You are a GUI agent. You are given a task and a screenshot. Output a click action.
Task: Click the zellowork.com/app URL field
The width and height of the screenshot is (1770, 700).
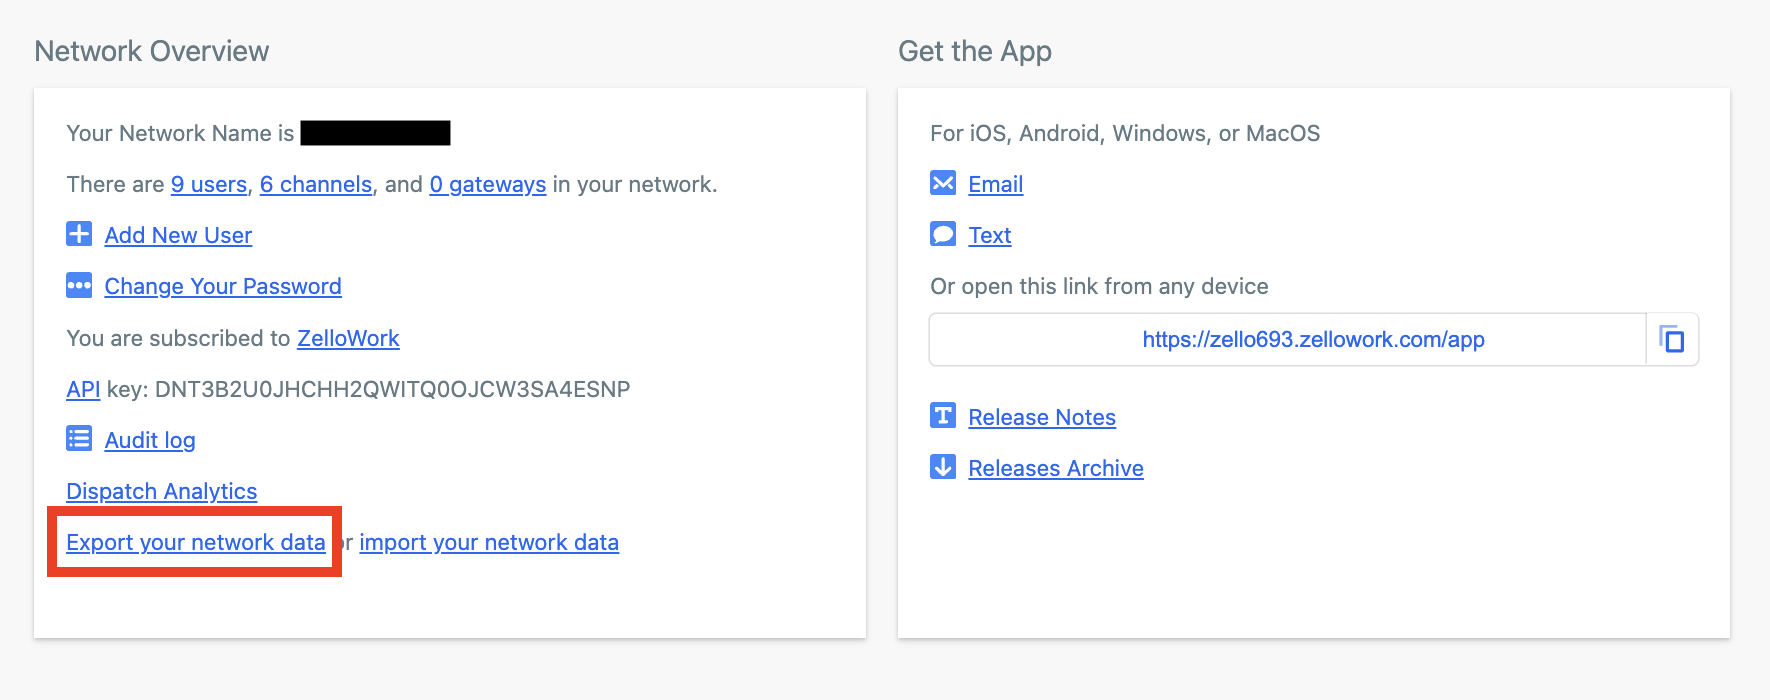pos(1288,339)
